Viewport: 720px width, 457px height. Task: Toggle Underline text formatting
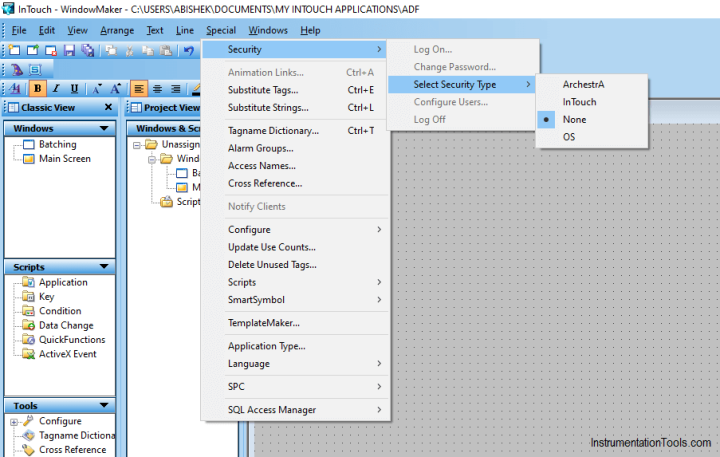[x=74, y=88]
